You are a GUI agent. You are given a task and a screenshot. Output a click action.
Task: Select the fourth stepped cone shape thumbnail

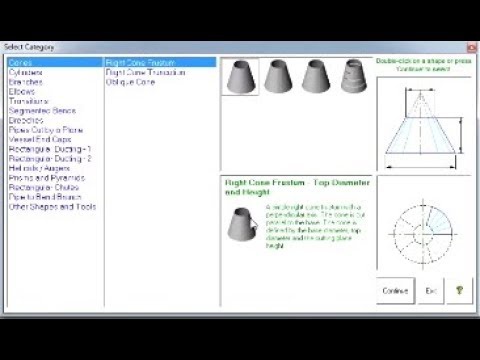pos(354,77)
